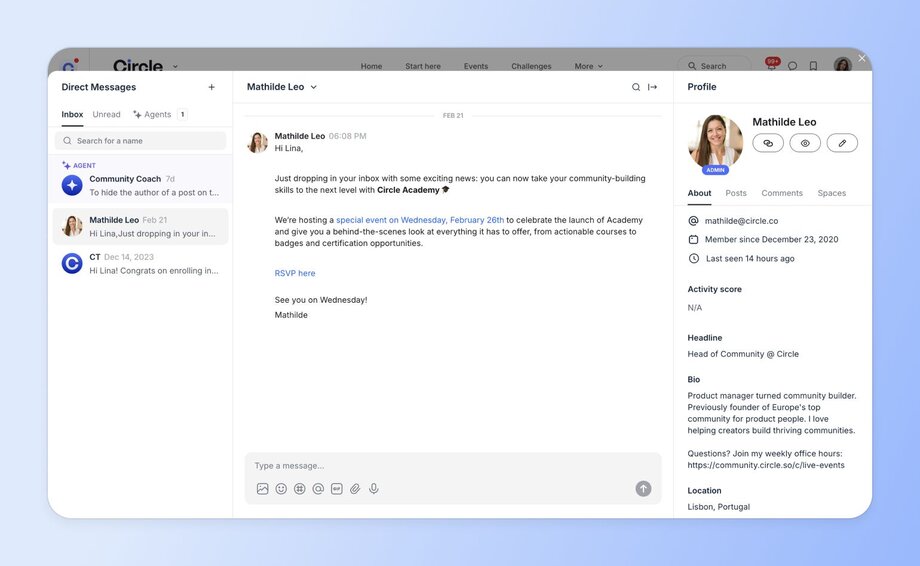Select the Comments profile tab
Viewport: 920px width, 566px height.
pos(782,193)
